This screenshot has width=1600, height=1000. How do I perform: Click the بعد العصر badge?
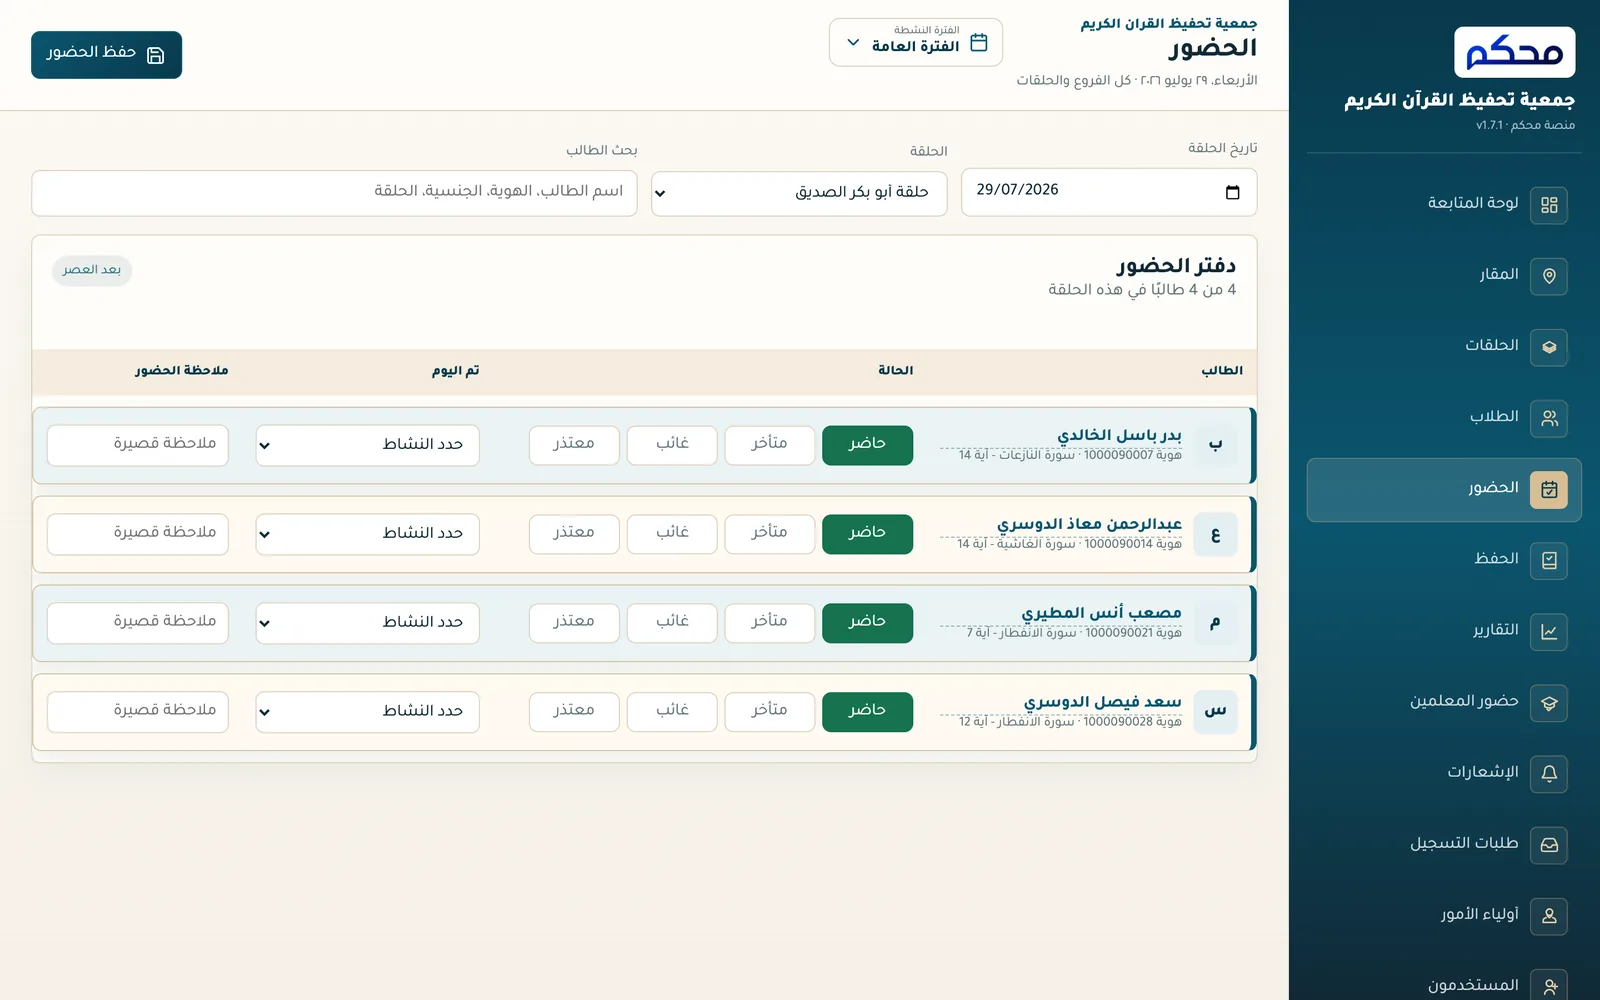tap(92, 270)
